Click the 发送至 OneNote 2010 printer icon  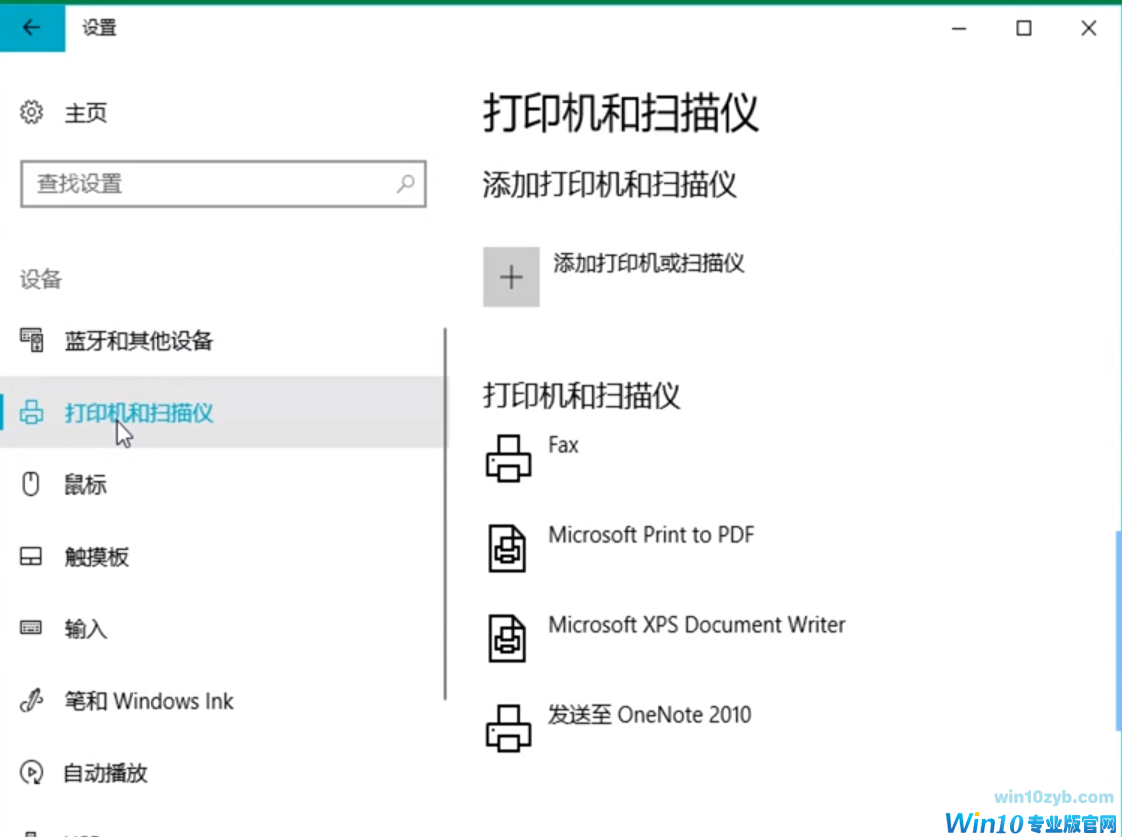[507, 729]
